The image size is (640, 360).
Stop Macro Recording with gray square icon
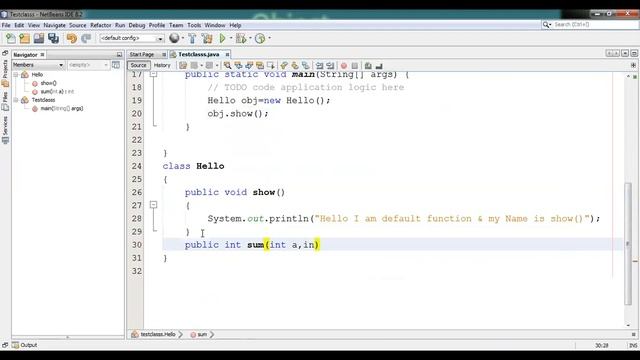pos(355,66)
